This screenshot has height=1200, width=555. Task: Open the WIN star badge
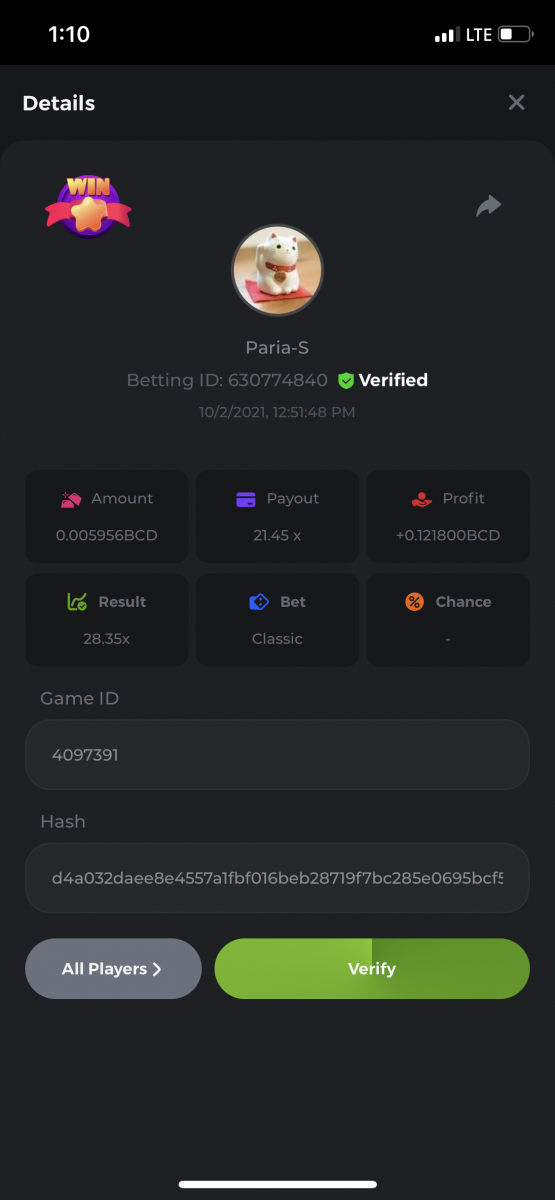point(88,206)
